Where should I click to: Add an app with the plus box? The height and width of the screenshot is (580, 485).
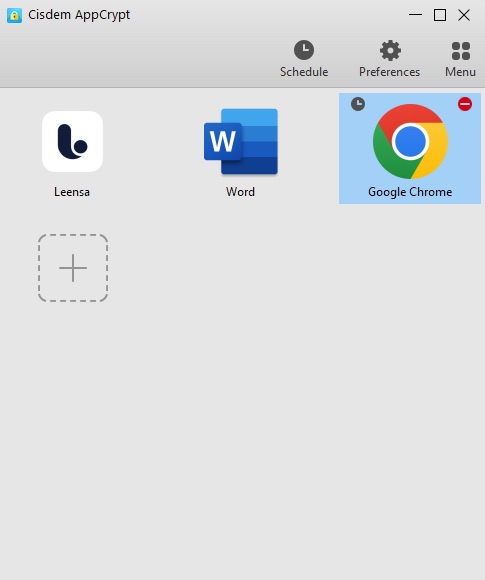click(73, 268)
